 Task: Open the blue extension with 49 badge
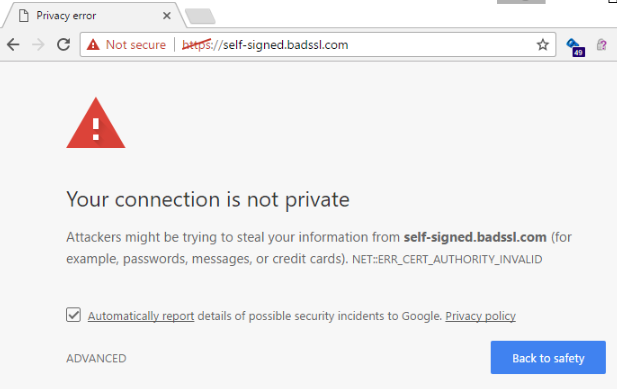coord(575,47)
